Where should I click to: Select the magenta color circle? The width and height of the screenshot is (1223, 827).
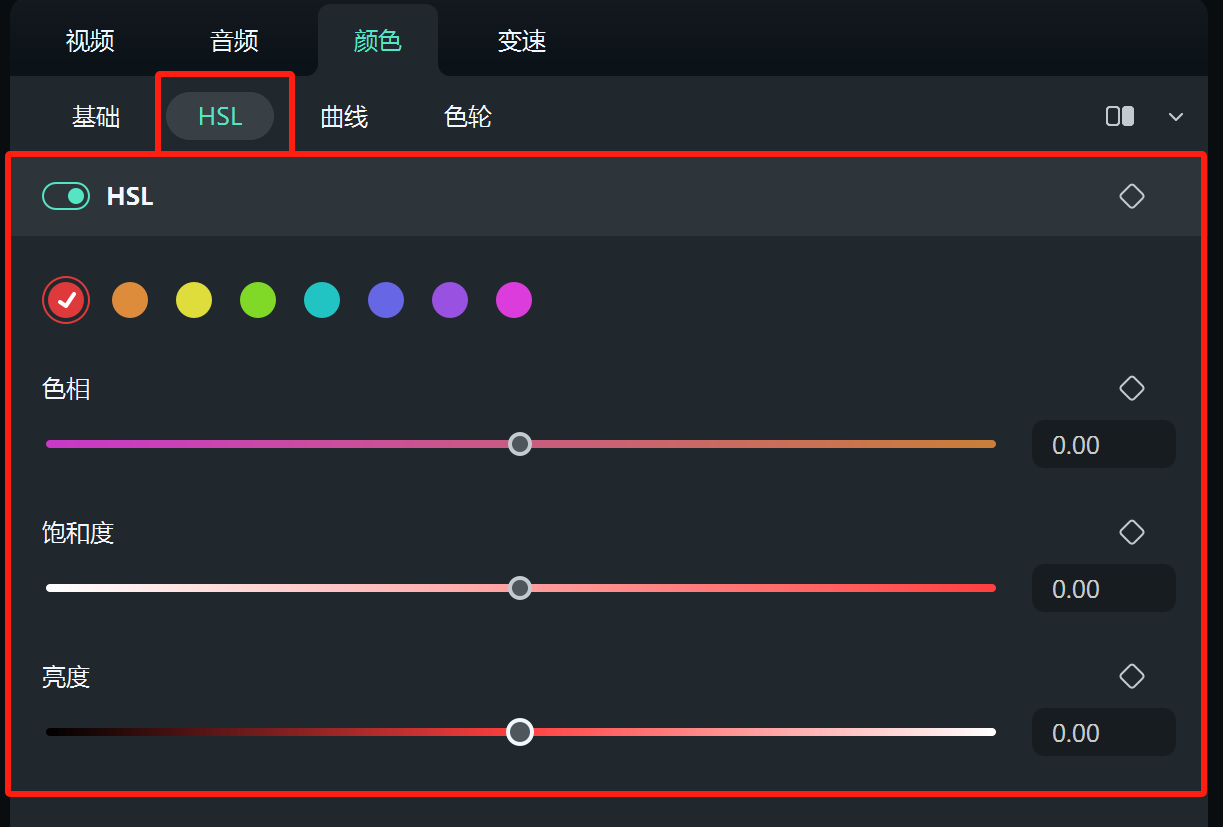513,299
